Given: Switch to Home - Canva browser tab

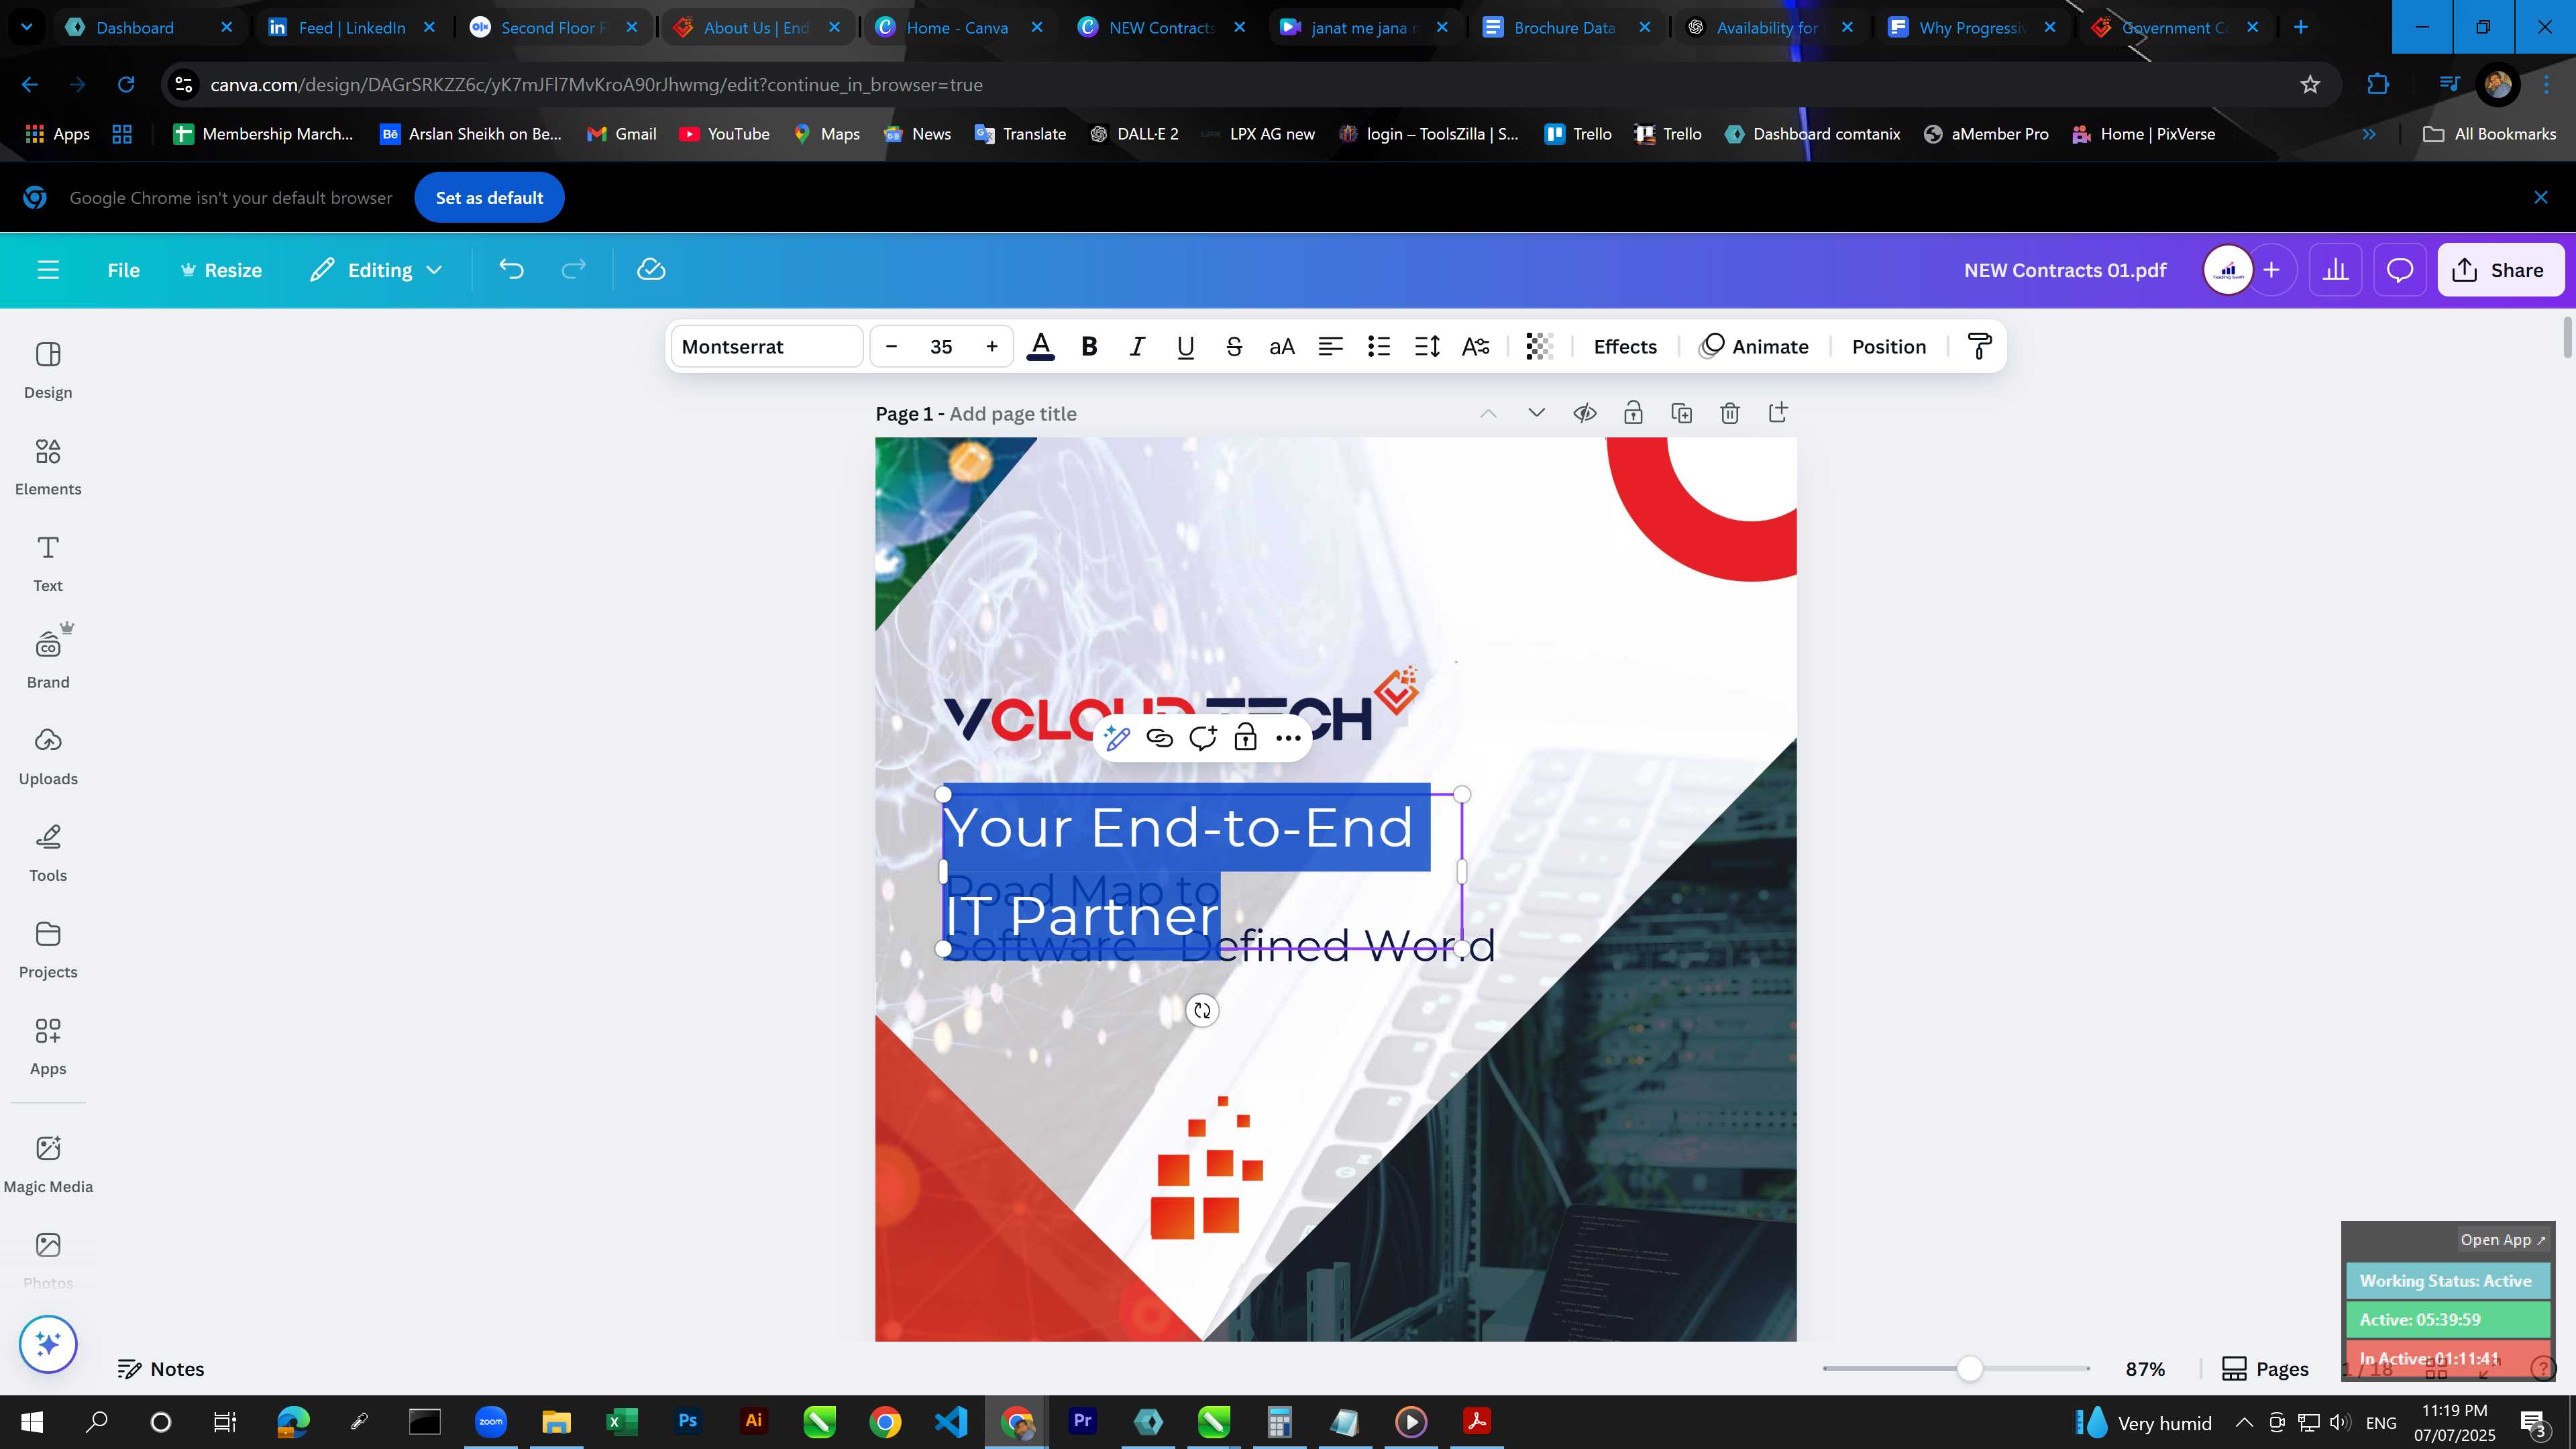Looking at the screenshot, I should click(x=958, y=28).
